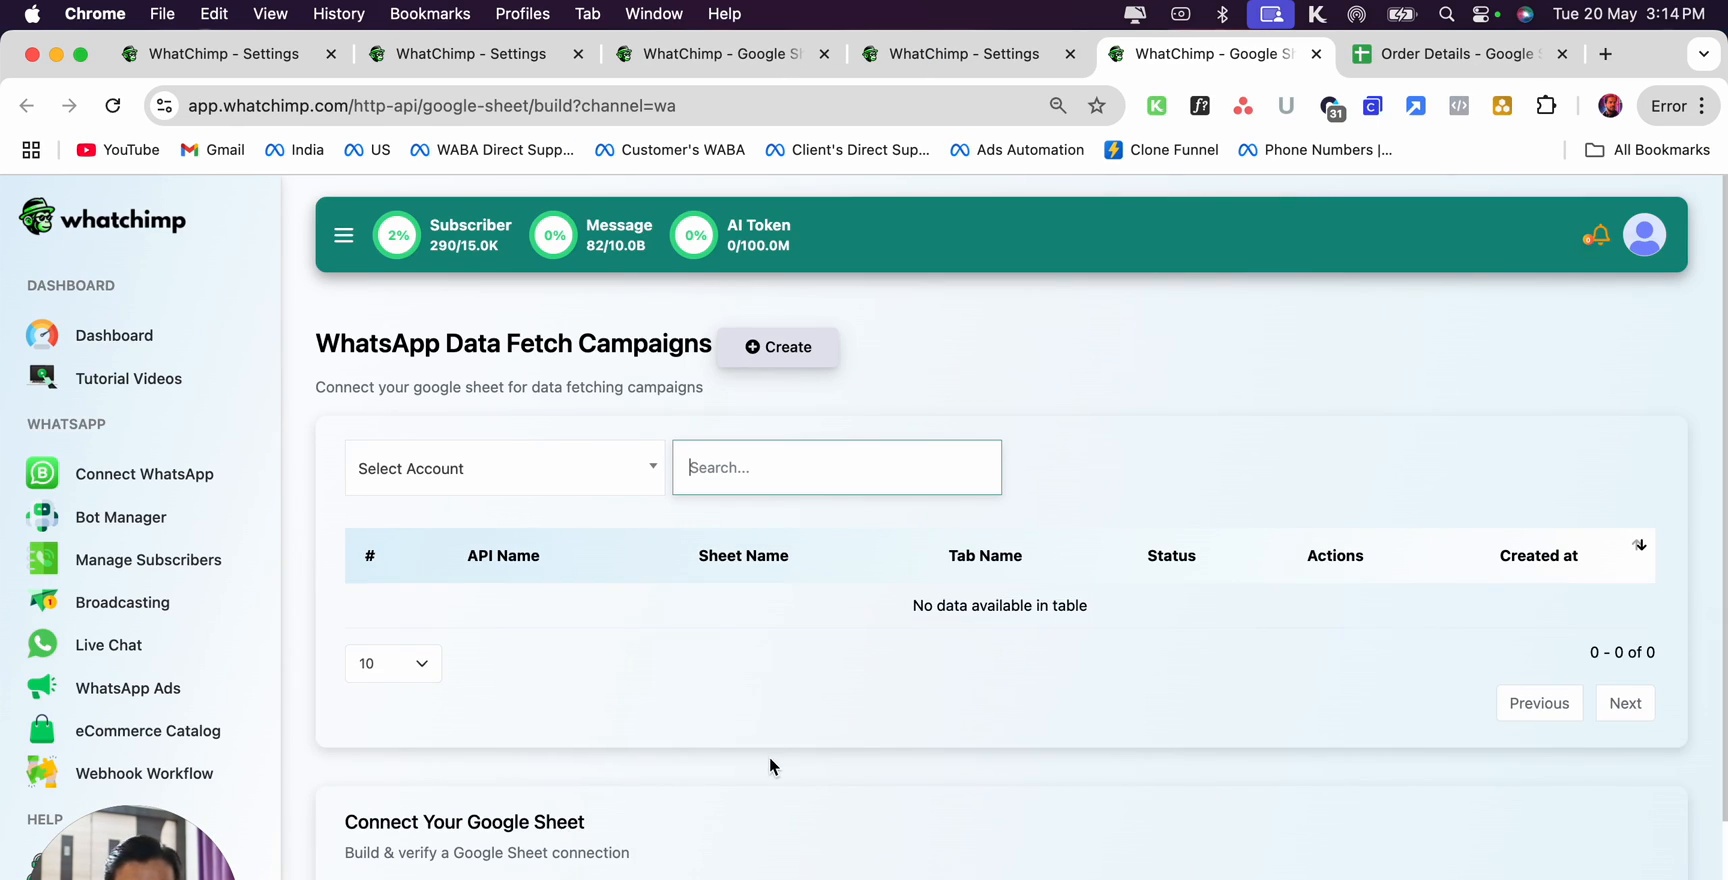Click the address bar URL
The width and height of the screenshot is (1728, 880).
432,106
